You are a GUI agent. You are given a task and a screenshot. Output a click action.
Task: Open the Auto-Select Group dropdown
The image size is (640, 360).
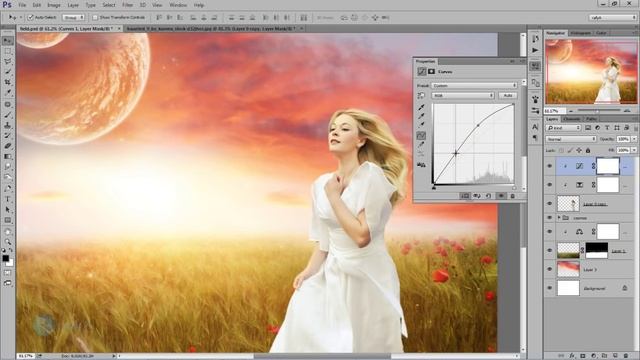73,18
